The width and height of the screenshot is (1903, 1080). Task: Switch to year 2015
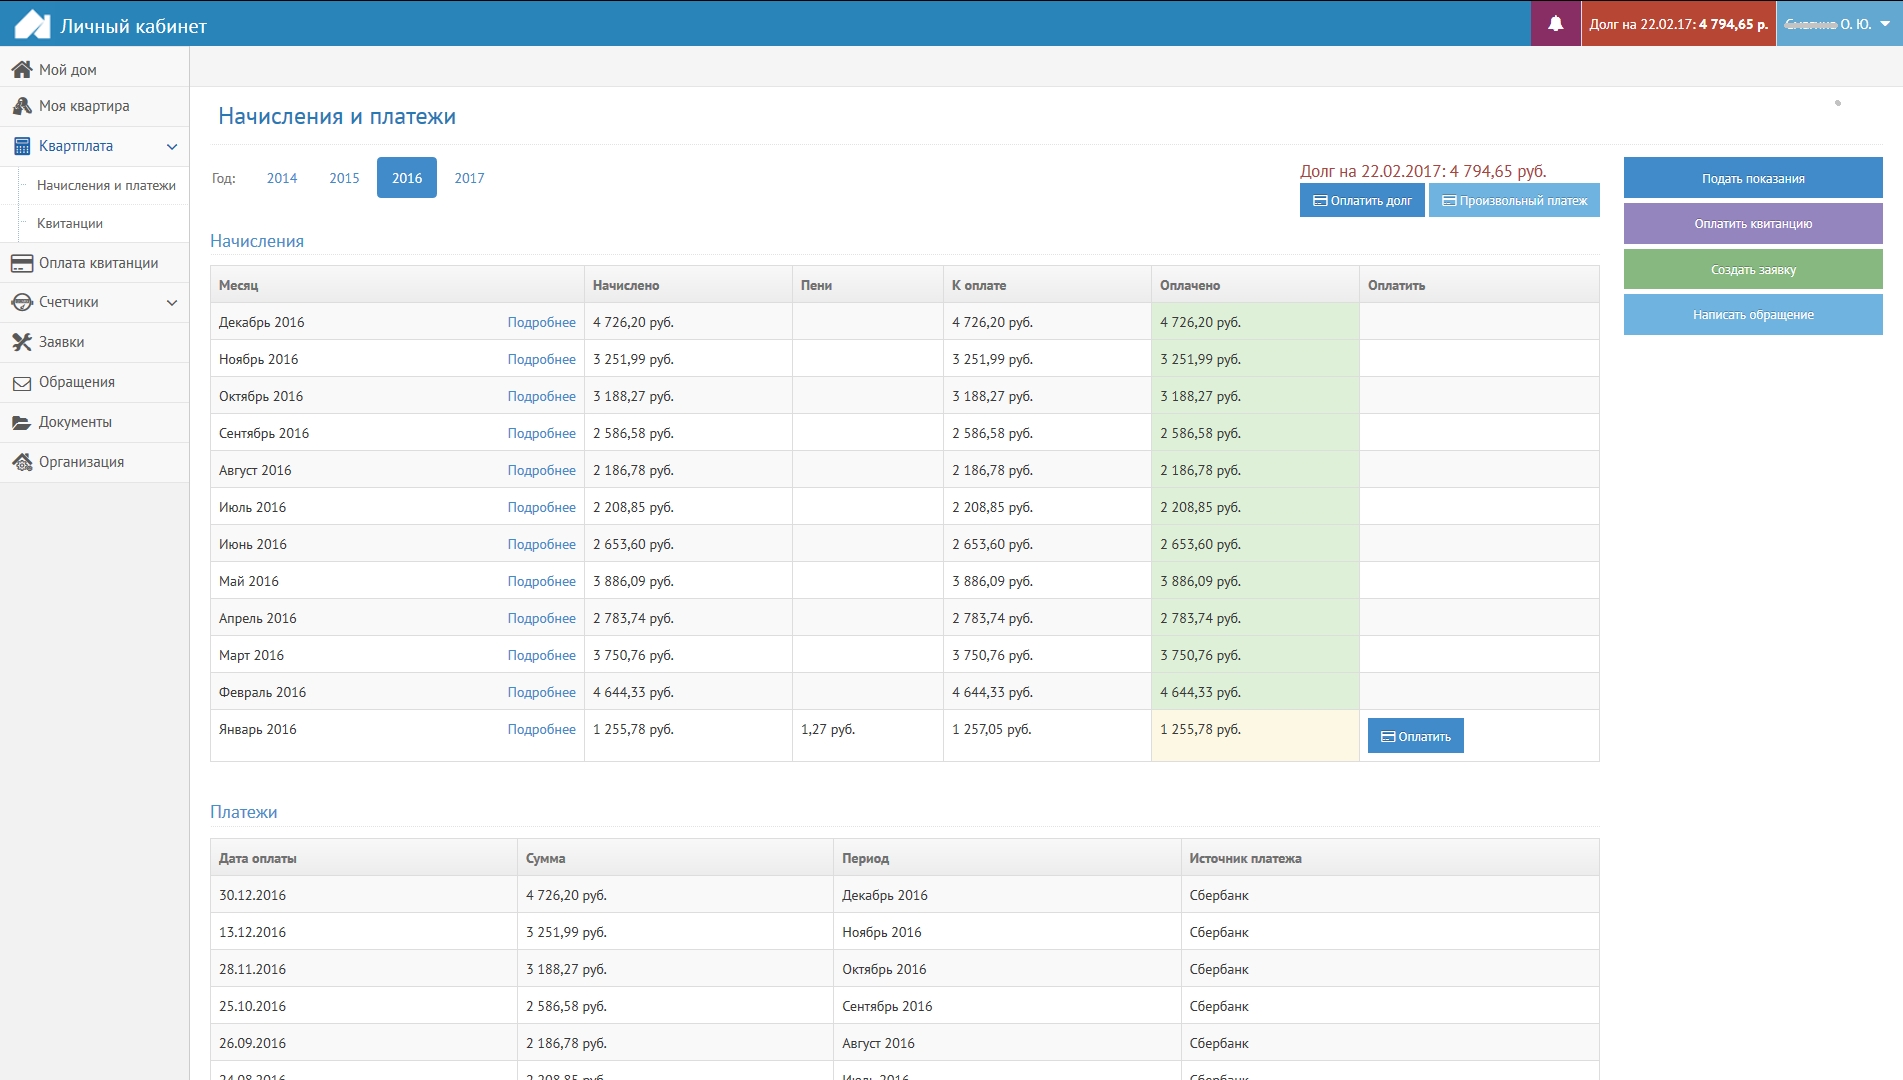[x=344, y=178]
